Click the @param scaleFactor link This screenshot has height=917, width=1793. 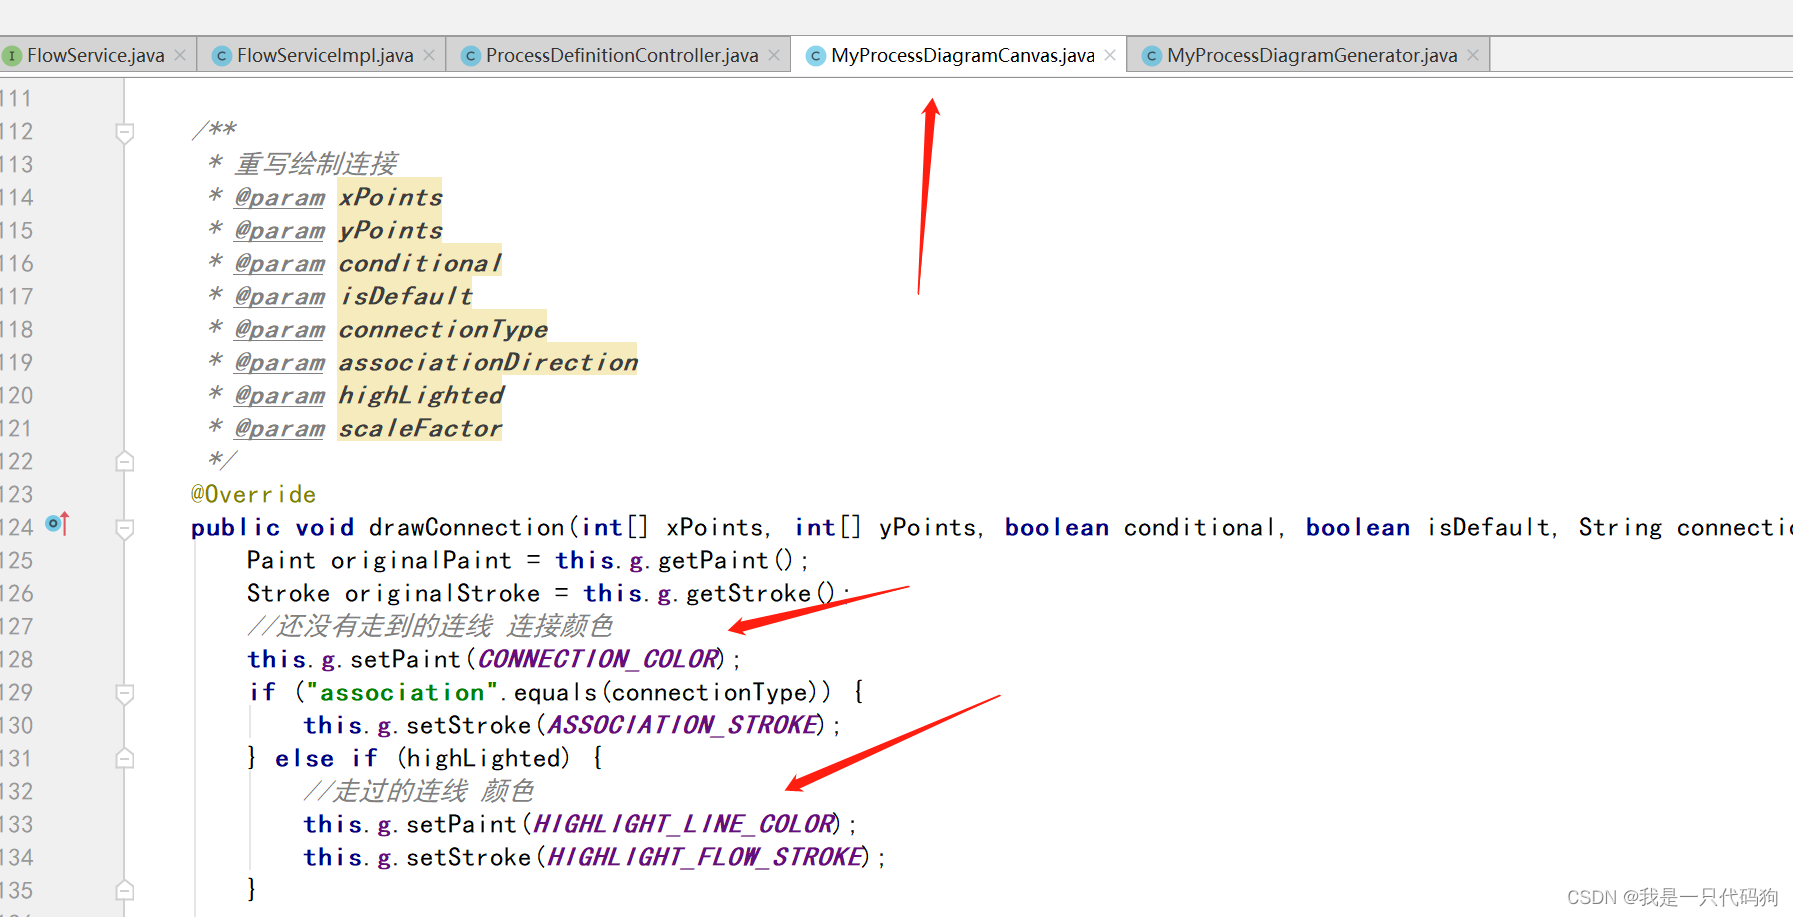[x=279, y=428]
